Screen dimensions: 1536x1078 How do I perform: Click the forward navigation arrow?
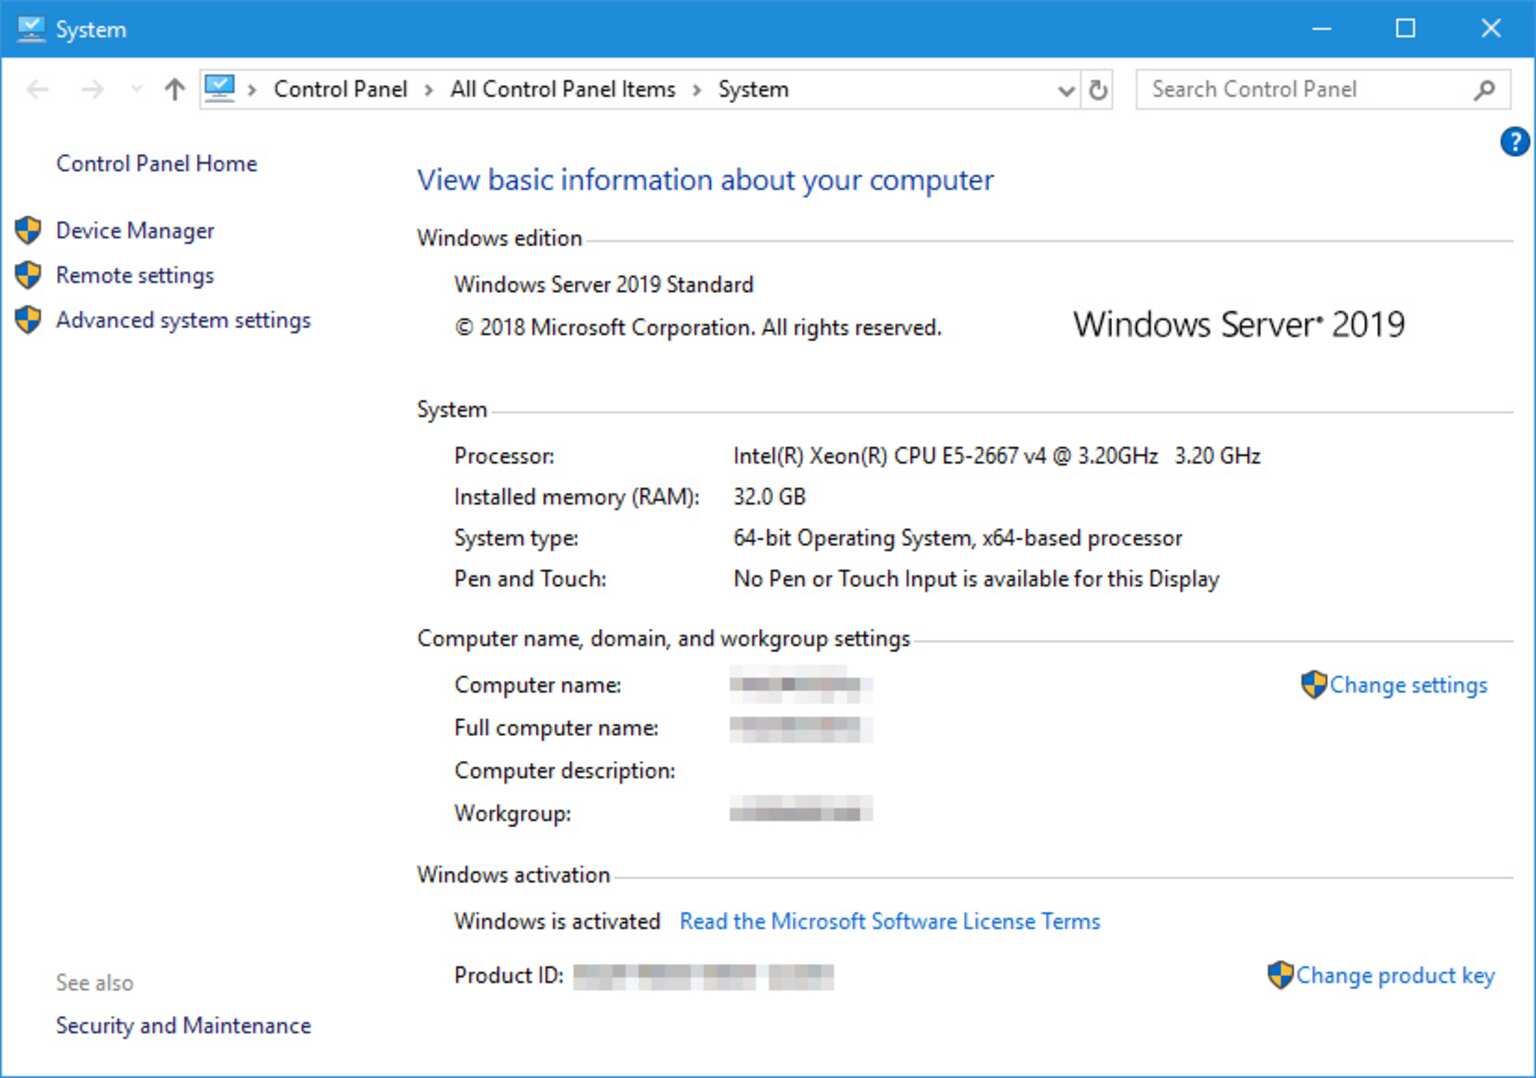[x=92, y=89]
